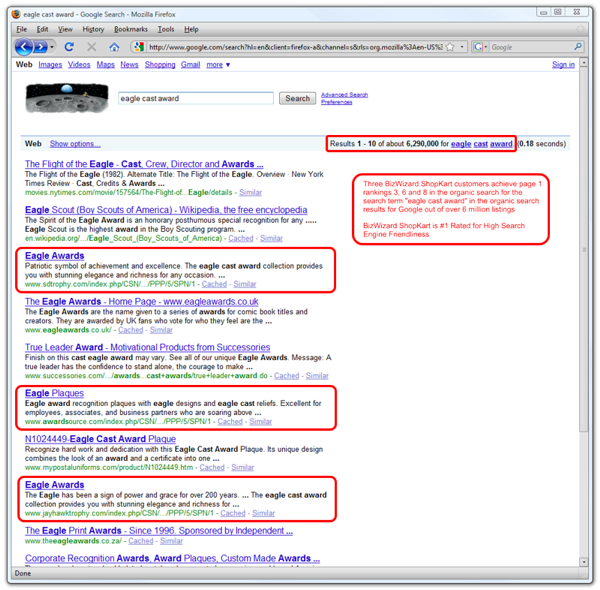This screenshot has width=600, height=590.
Task: Open the Tools menu
Action: tap(166, 29)
